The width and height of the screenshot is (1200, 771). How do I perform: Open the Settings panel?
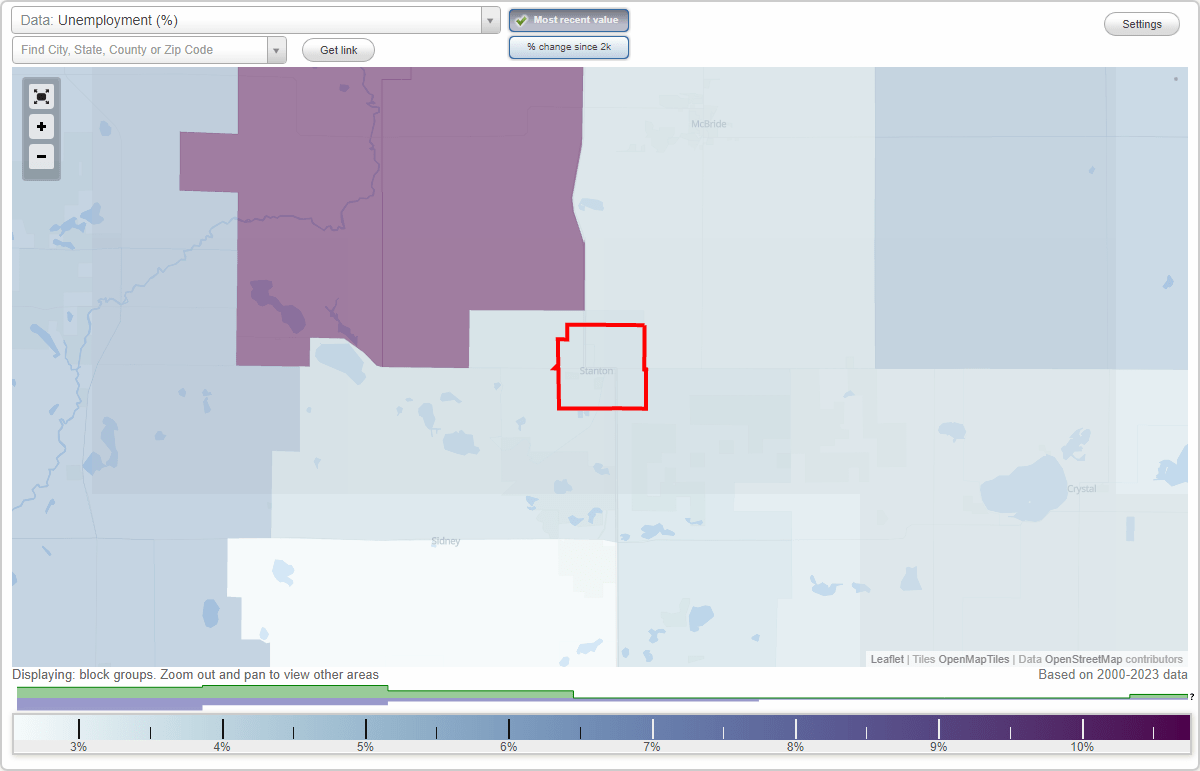point(1141,23)
